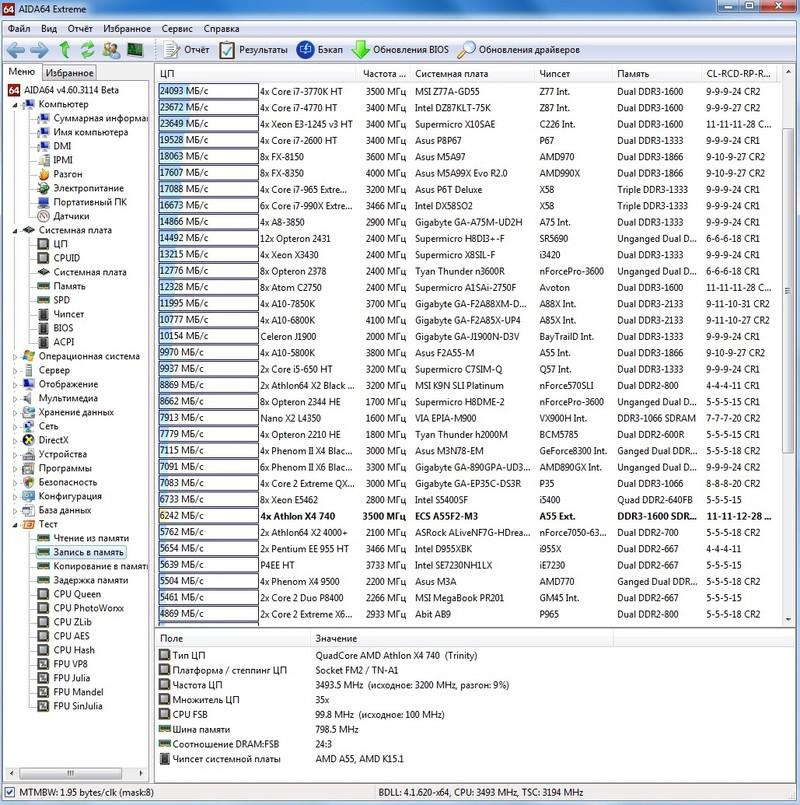
Task: Sort by the Частота column header
Action: [x=383, y=73]
